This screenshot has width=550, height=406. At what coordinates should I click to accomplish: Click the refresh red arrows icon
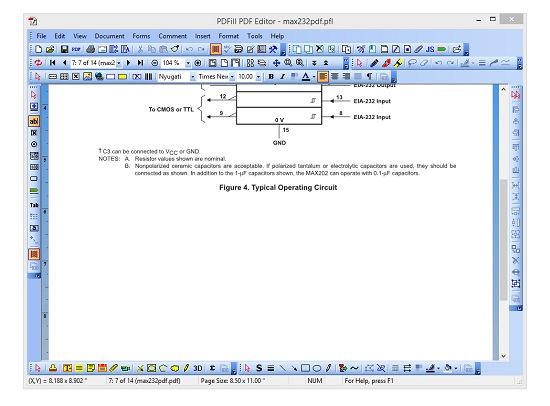(38, 63)
